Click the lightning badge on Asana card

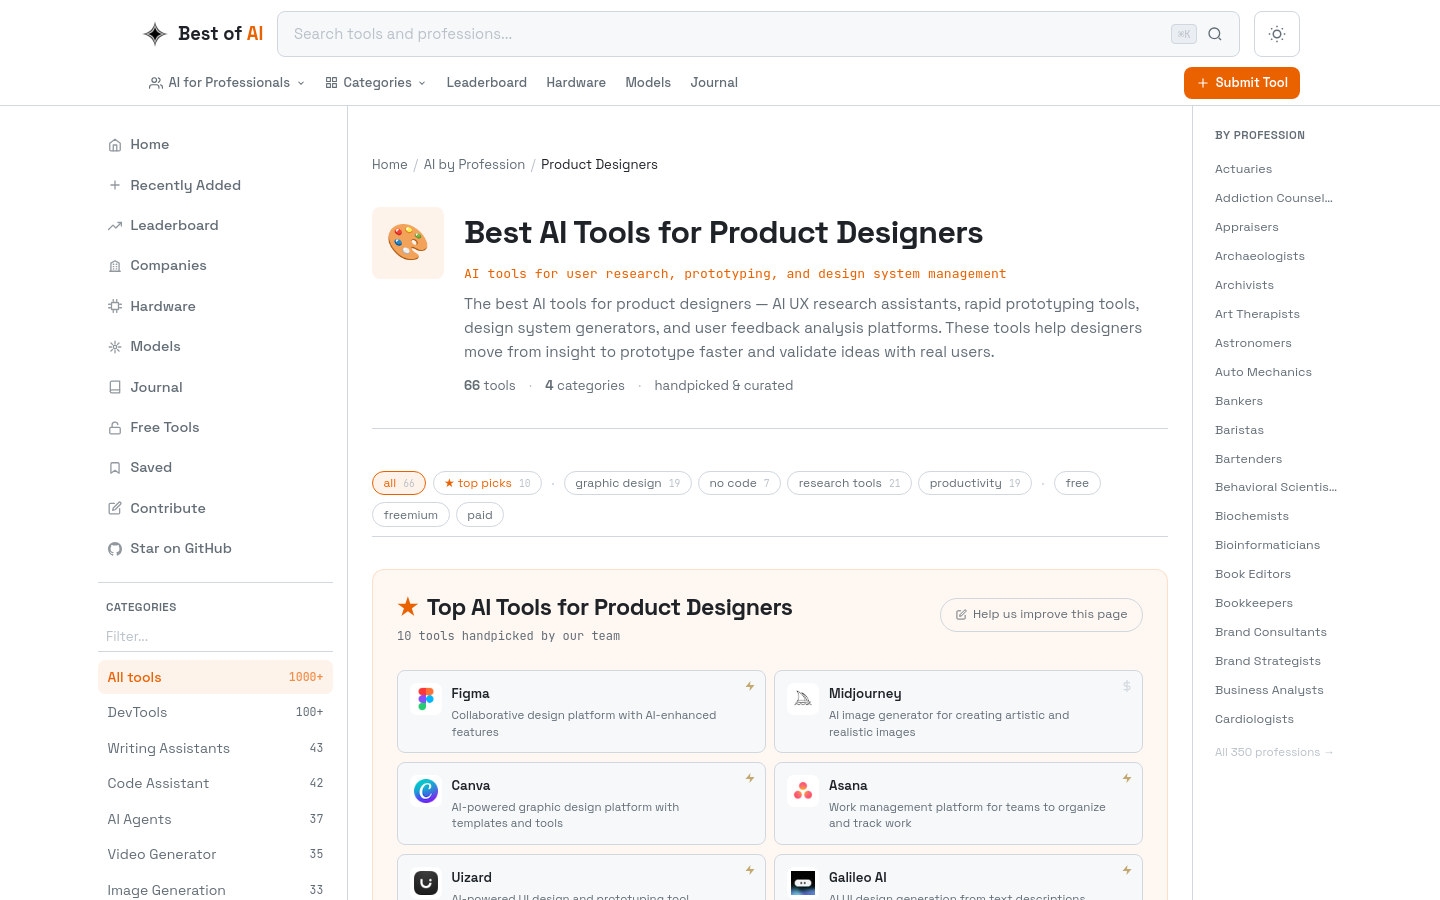1127,778
